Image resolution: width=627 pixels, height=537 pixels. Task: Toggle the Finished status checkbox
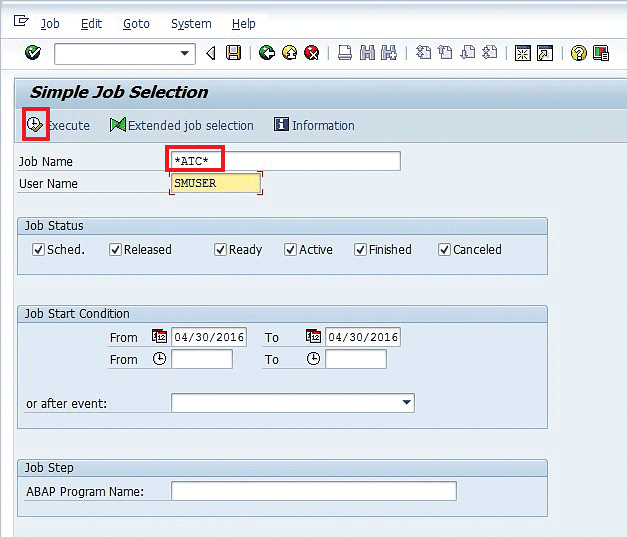coord(360,250)
